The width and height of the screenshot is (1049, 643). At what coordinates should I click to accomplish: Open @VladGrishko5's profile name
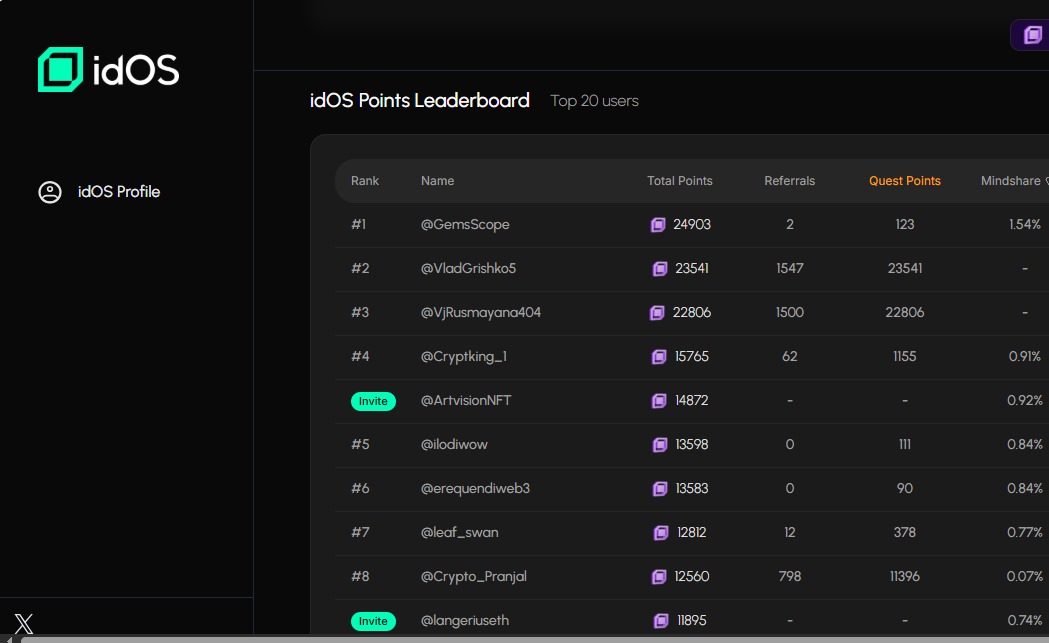[468, 268]
